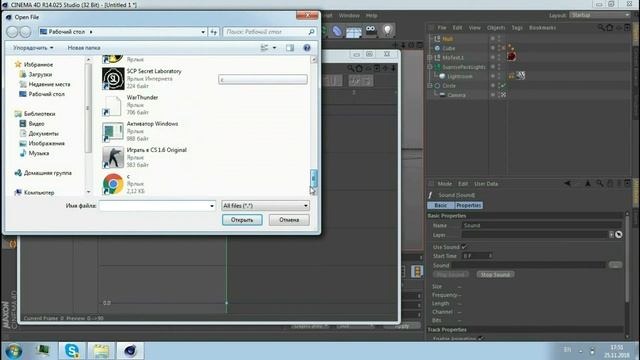Open the address bar history dropdown arrow
The image size is (640, 360).
[x=203, y=32]
